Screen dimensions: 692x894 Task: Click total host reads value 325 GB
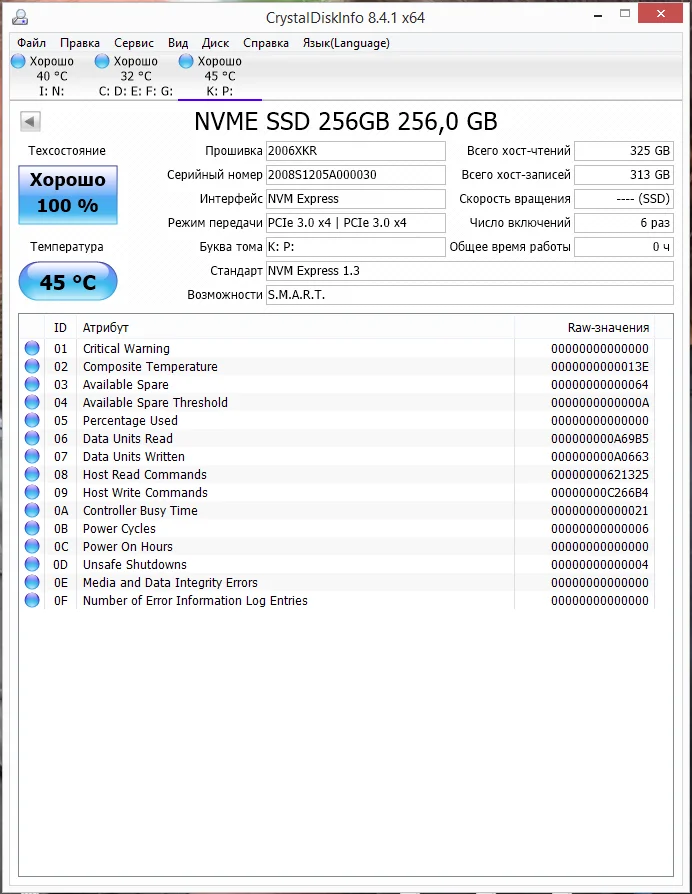[624, 151]
